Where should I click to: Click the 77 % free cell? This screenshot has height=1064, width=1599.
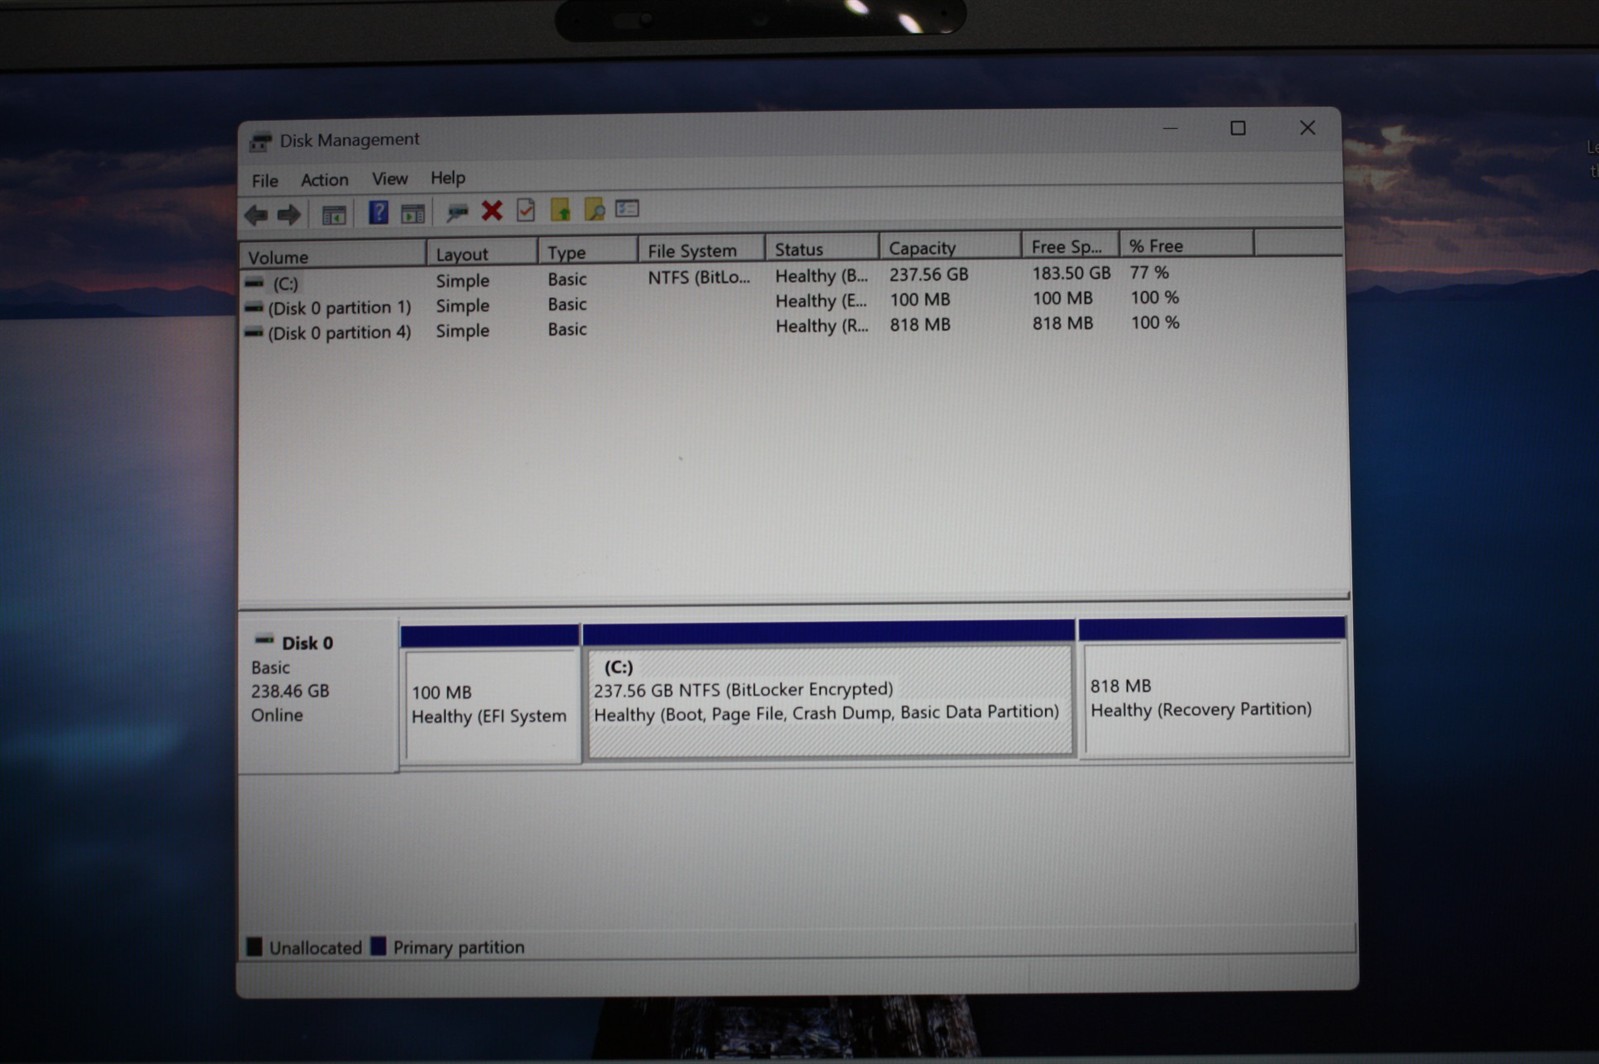1149,272
